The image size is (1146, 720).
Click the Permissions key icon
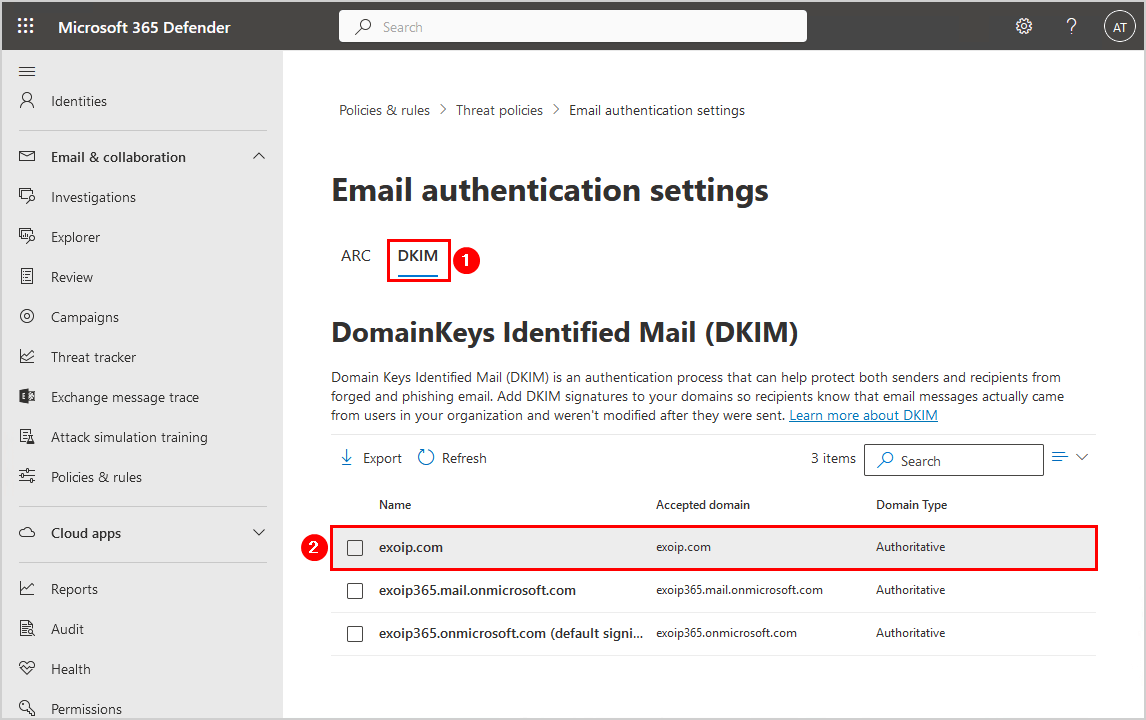point(27,708)
